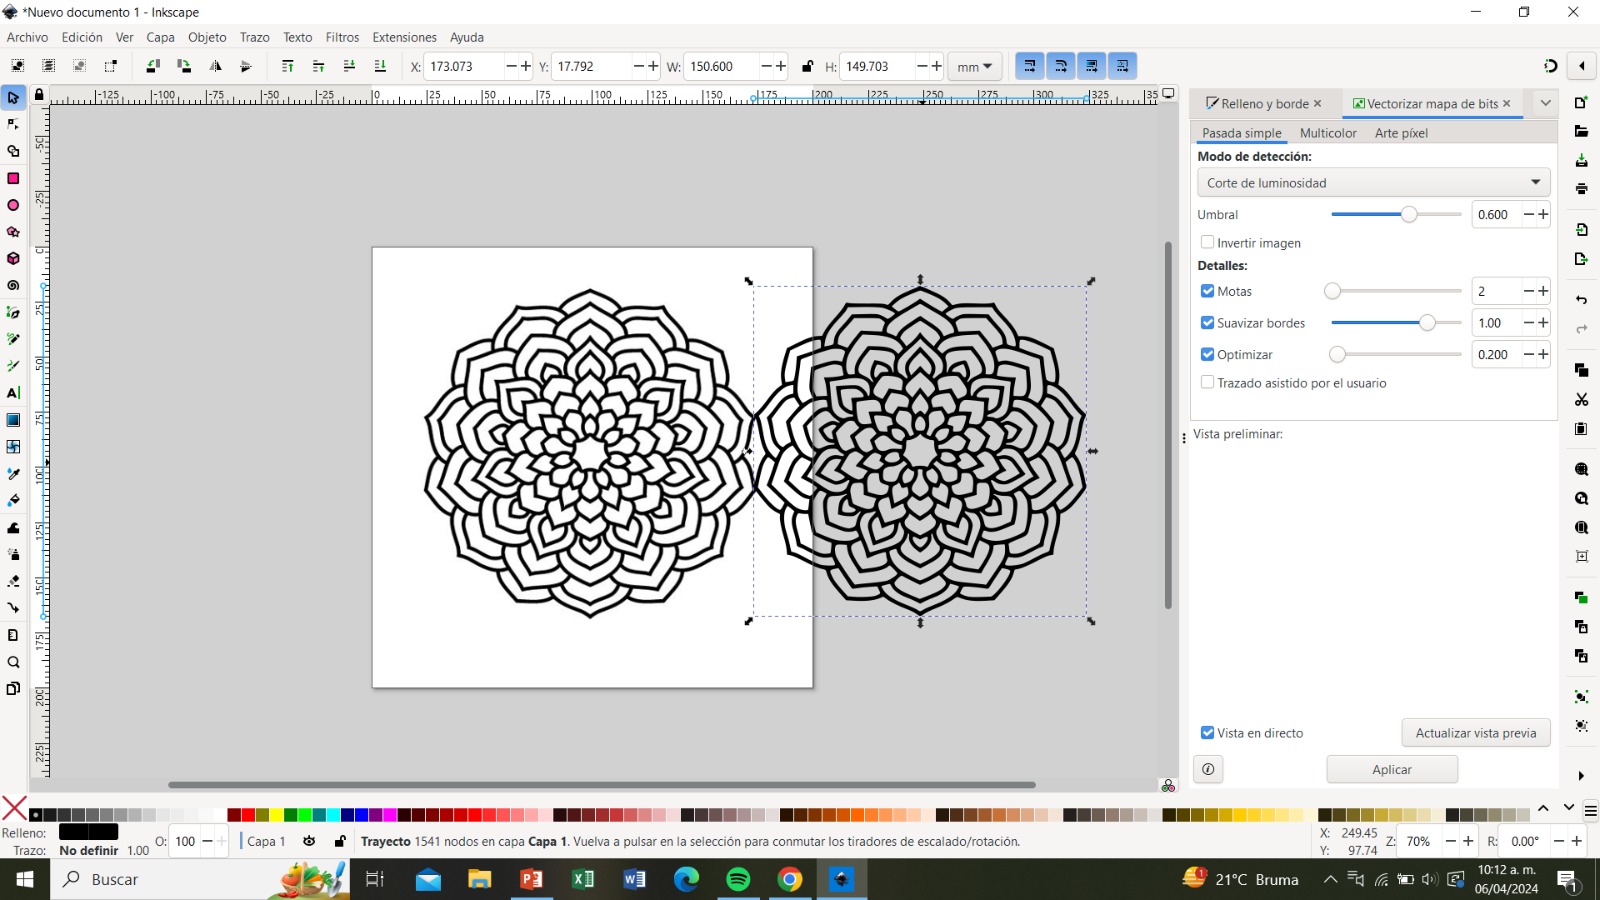The height and width of the screenshot is (900, 1600).
Task: Click the Aplicar button
Action: point(1392,769)
